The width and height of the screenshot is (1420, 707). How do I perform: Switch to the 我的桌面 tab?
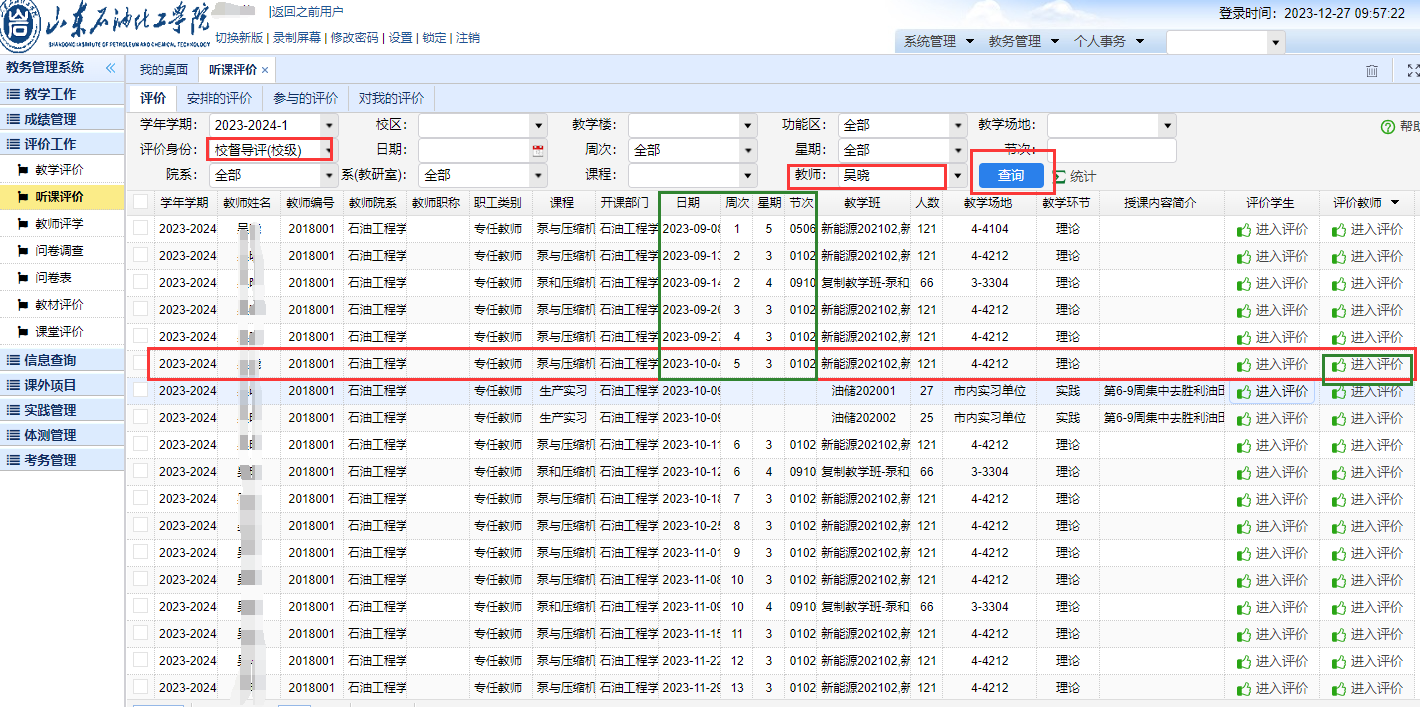pyautogui.click(x=163, y=70)
